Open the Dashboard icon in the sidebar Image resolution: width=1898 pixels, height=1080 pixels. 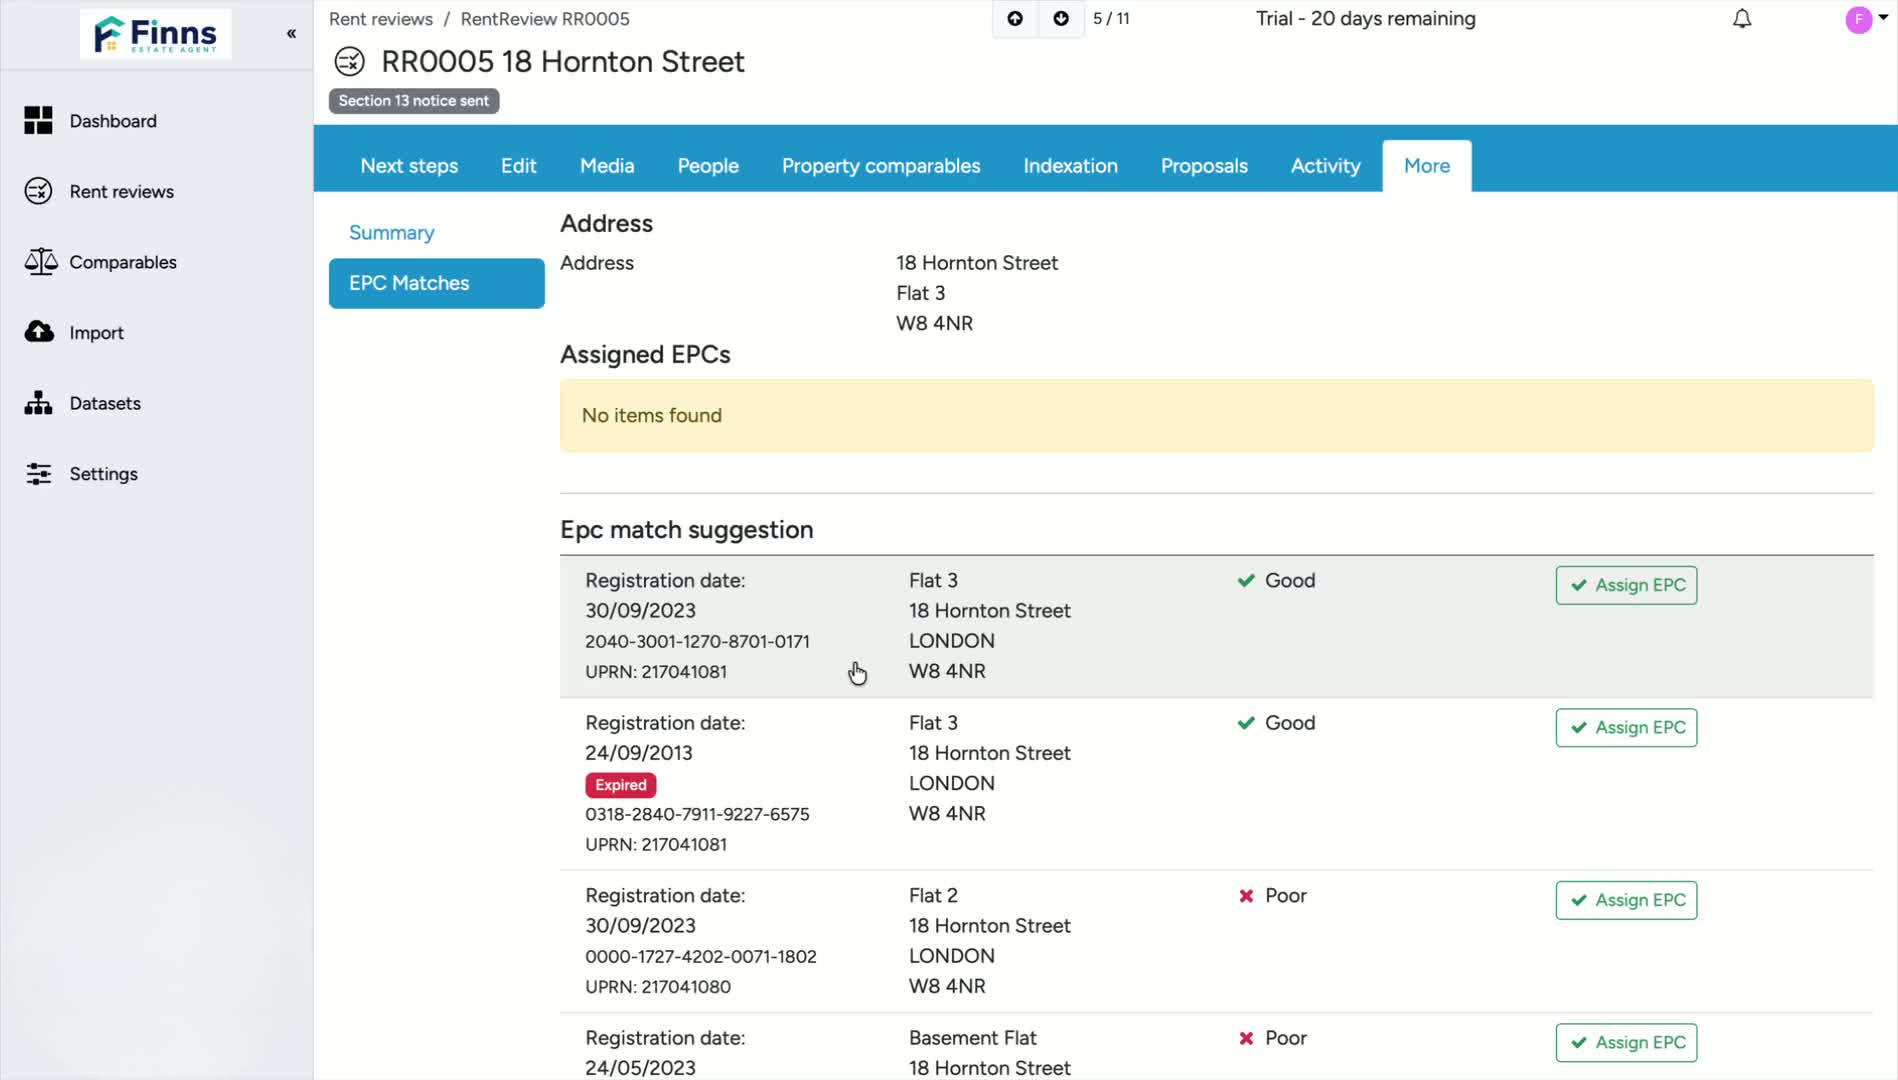(38, 120)
